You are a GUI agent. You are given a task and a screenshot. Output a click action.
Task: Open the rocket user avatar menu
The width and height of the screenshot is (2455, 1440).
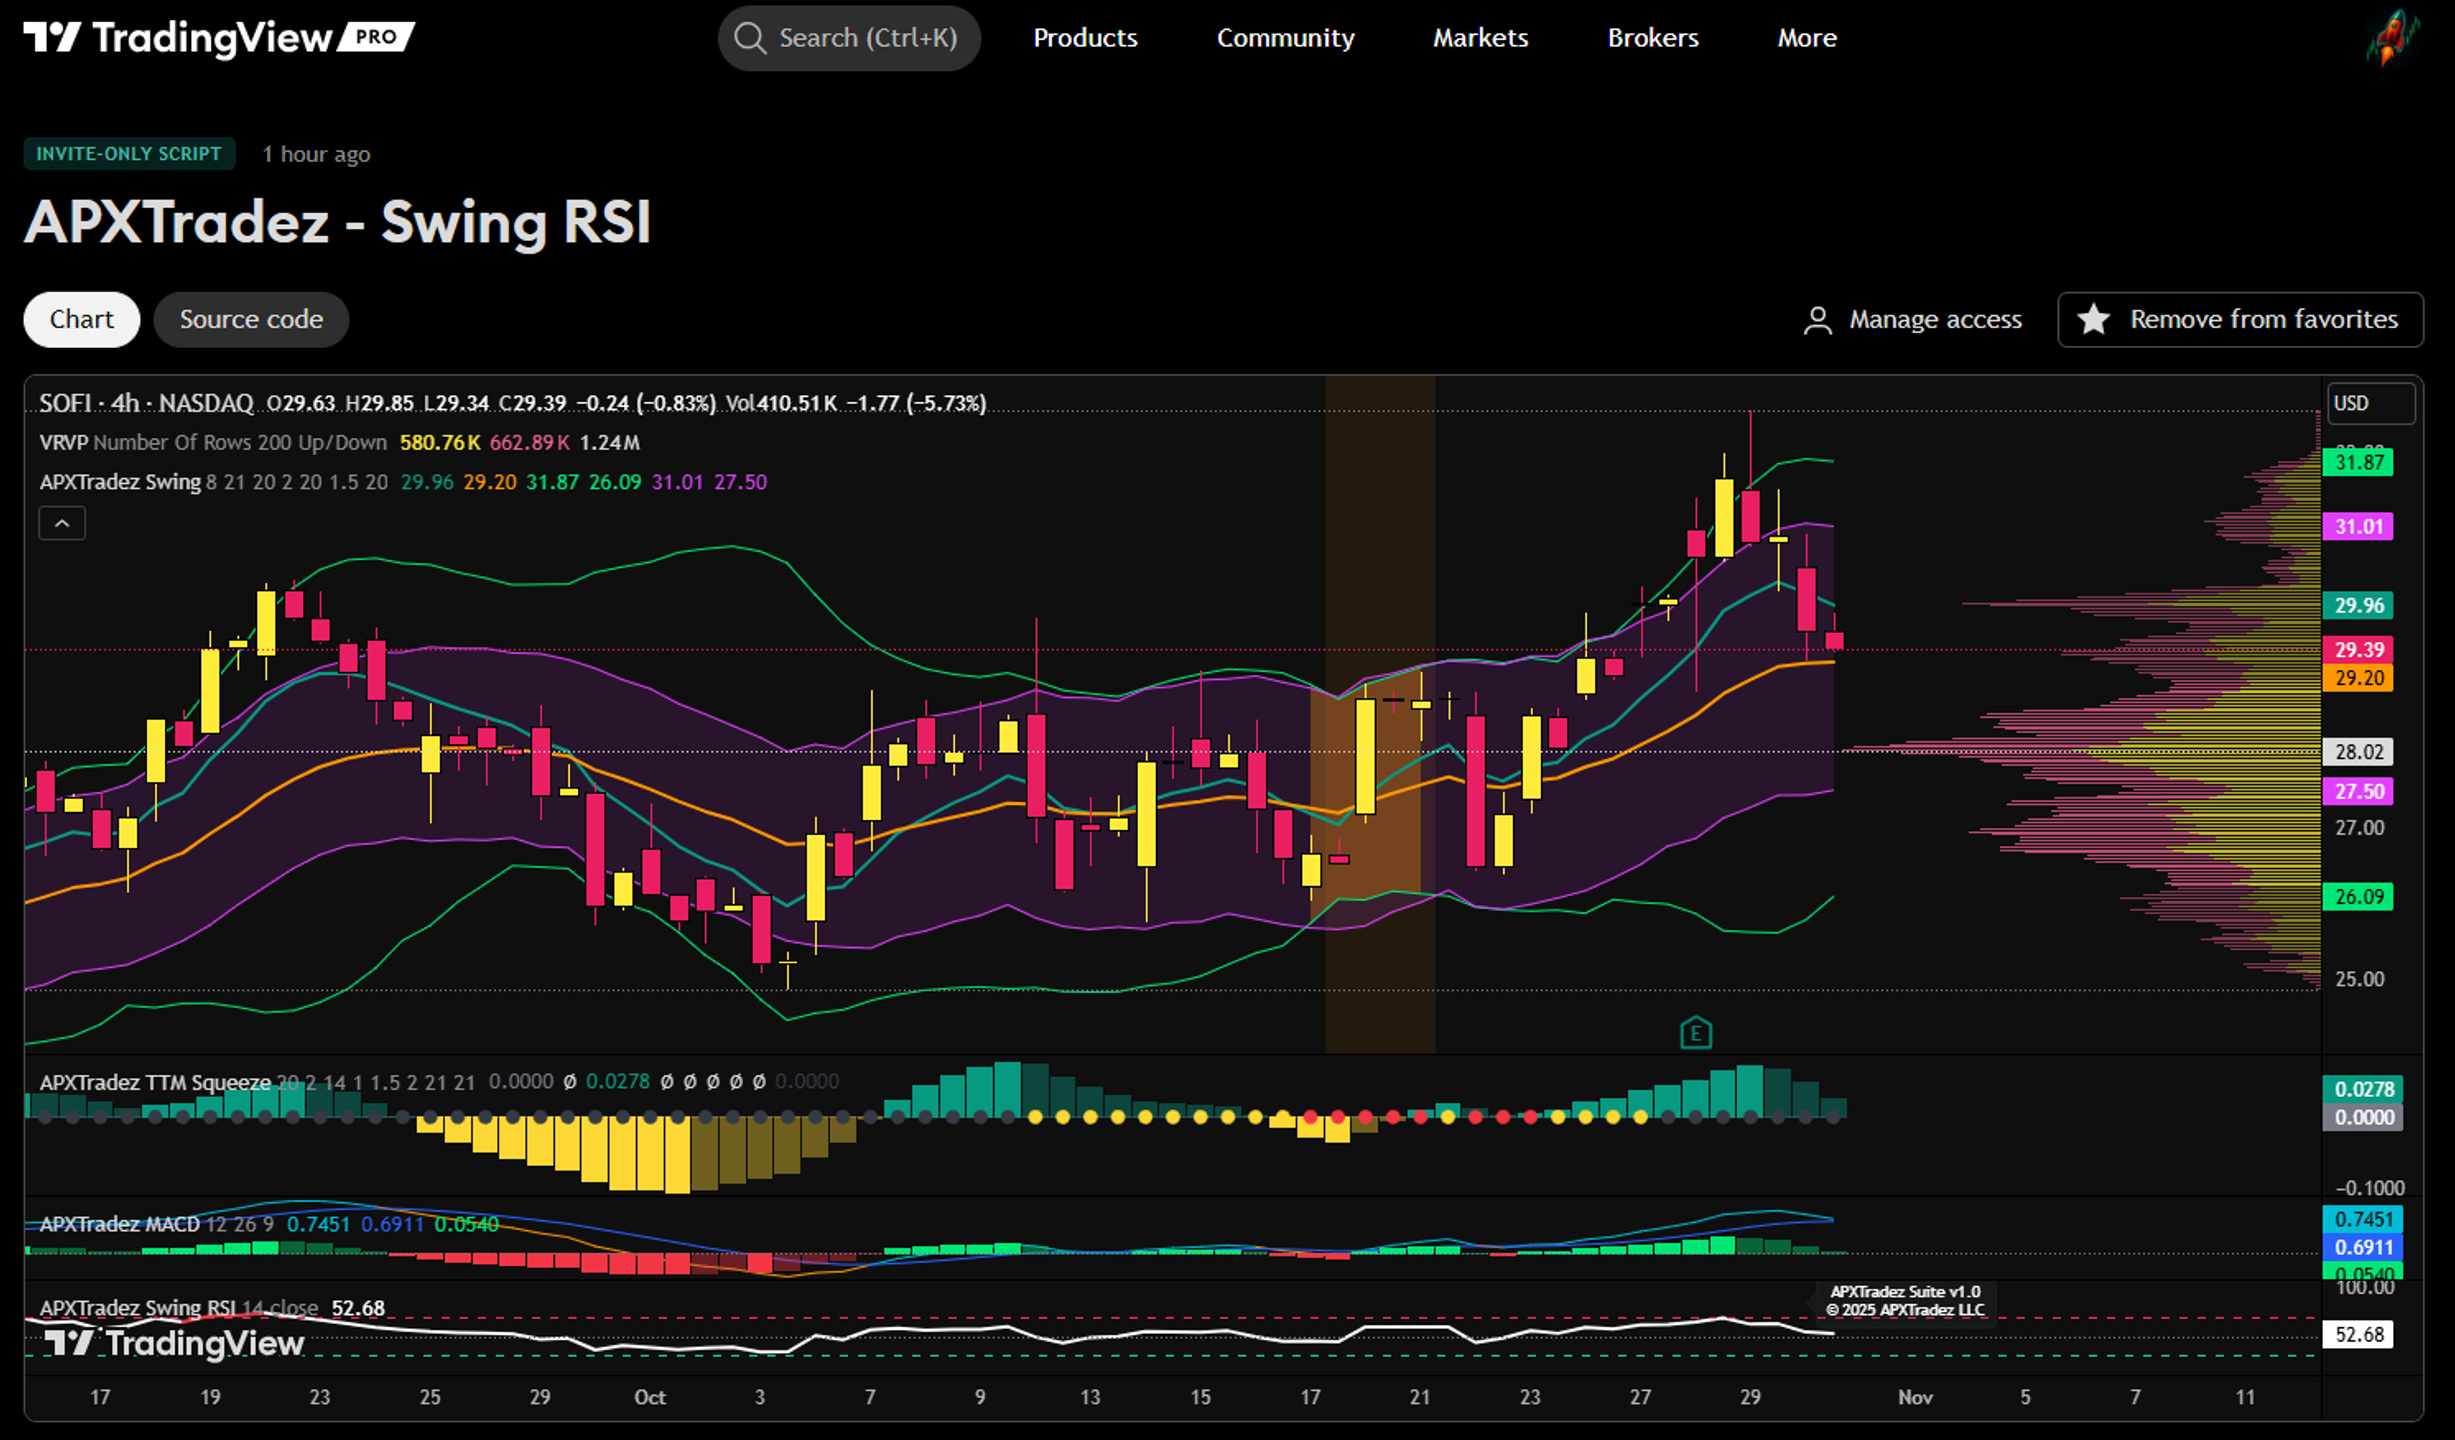[2392, 38]
